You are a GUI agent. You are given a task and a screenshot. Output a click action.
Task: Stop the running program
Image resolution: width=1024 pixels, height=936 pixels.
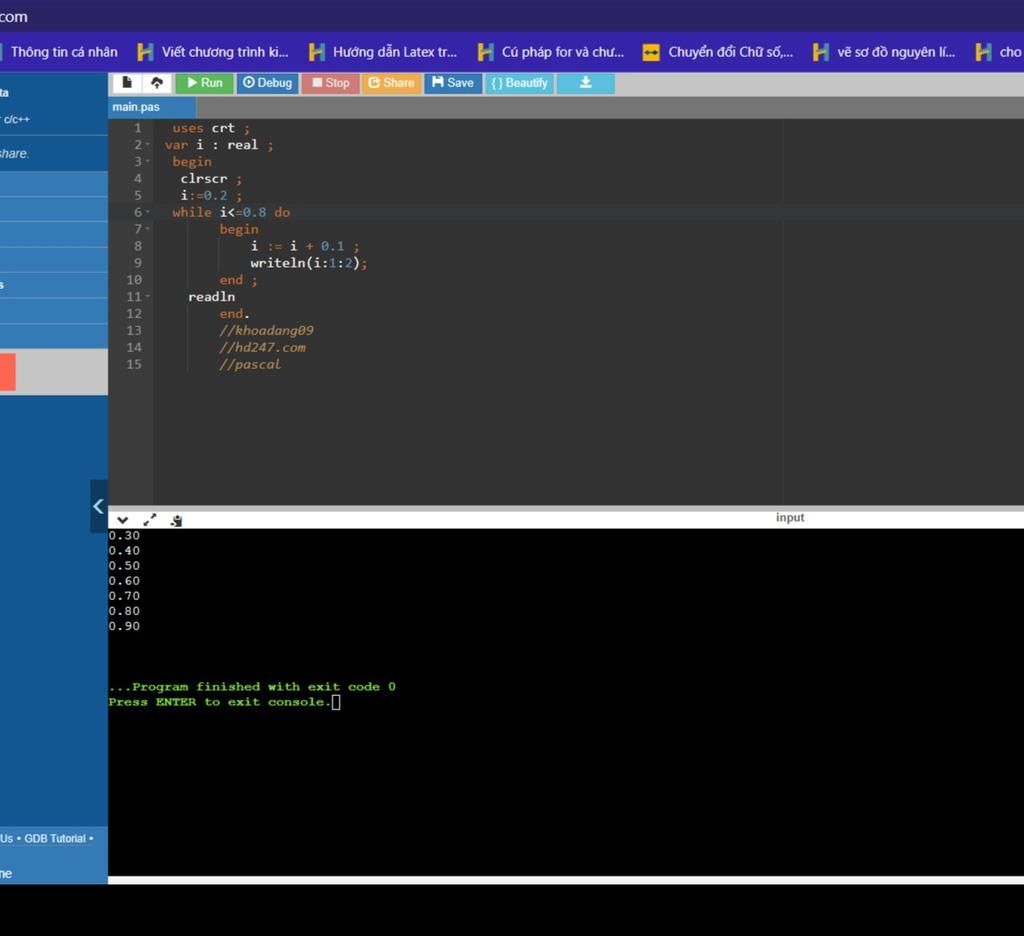pyautogui.click(x=330, y=83)
